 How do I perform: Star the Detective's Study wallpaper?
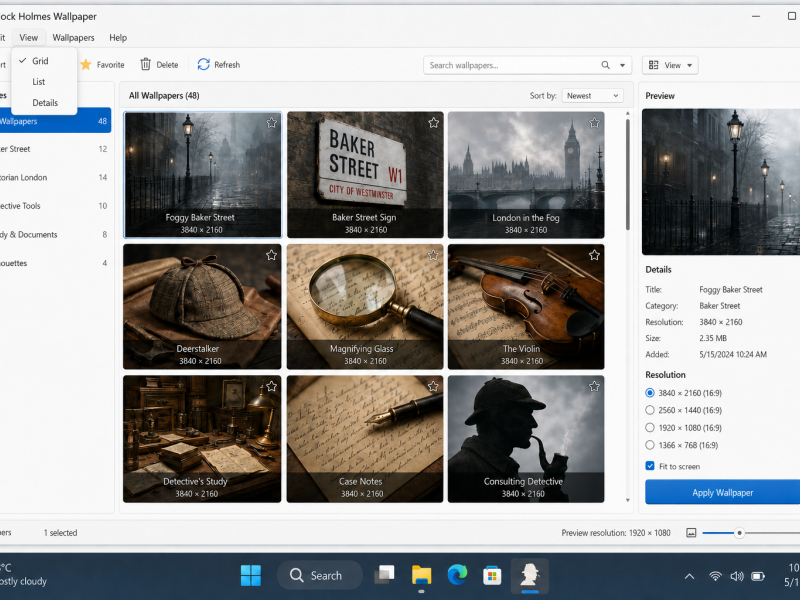[x=271, y=387]
